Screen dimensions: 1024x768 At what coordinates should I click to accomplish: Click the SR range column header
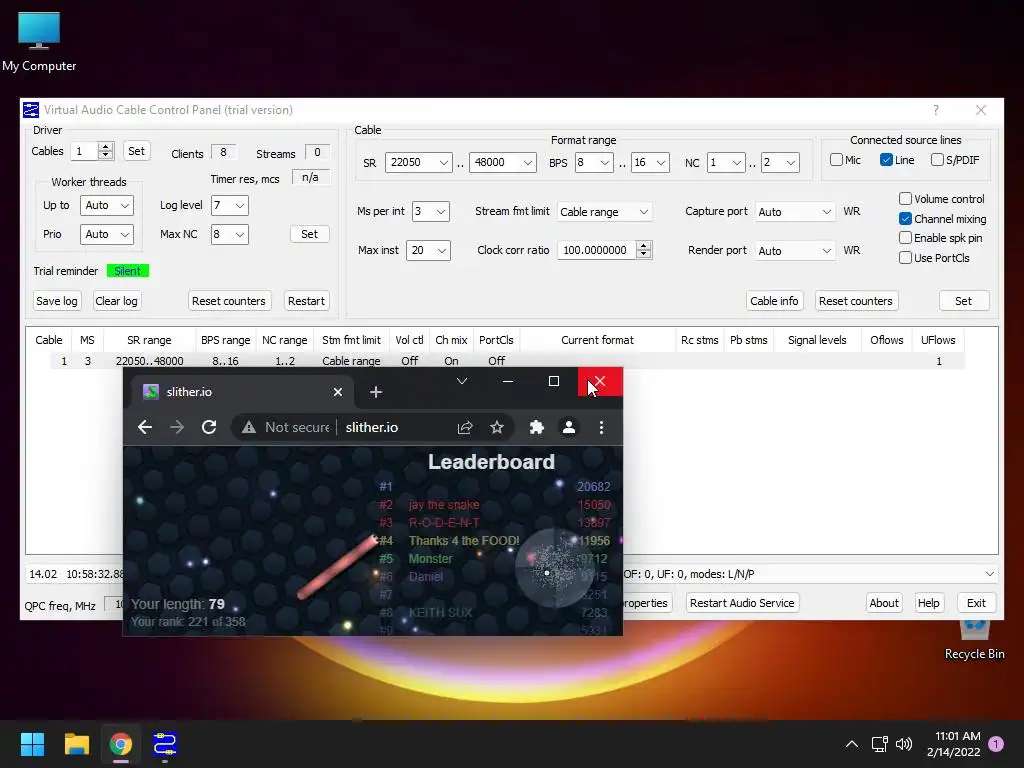point(149,340)
